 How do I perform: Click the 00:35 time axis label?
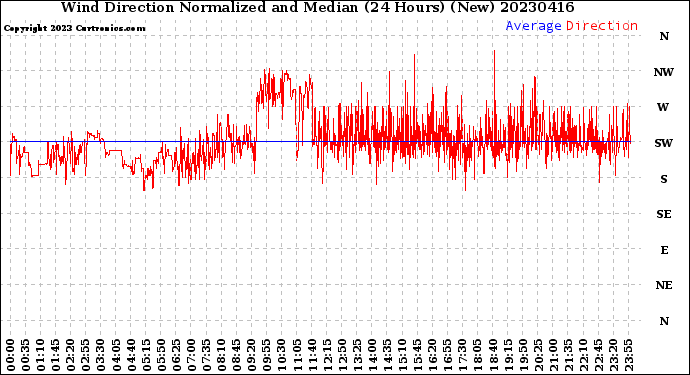pos(26,356)
